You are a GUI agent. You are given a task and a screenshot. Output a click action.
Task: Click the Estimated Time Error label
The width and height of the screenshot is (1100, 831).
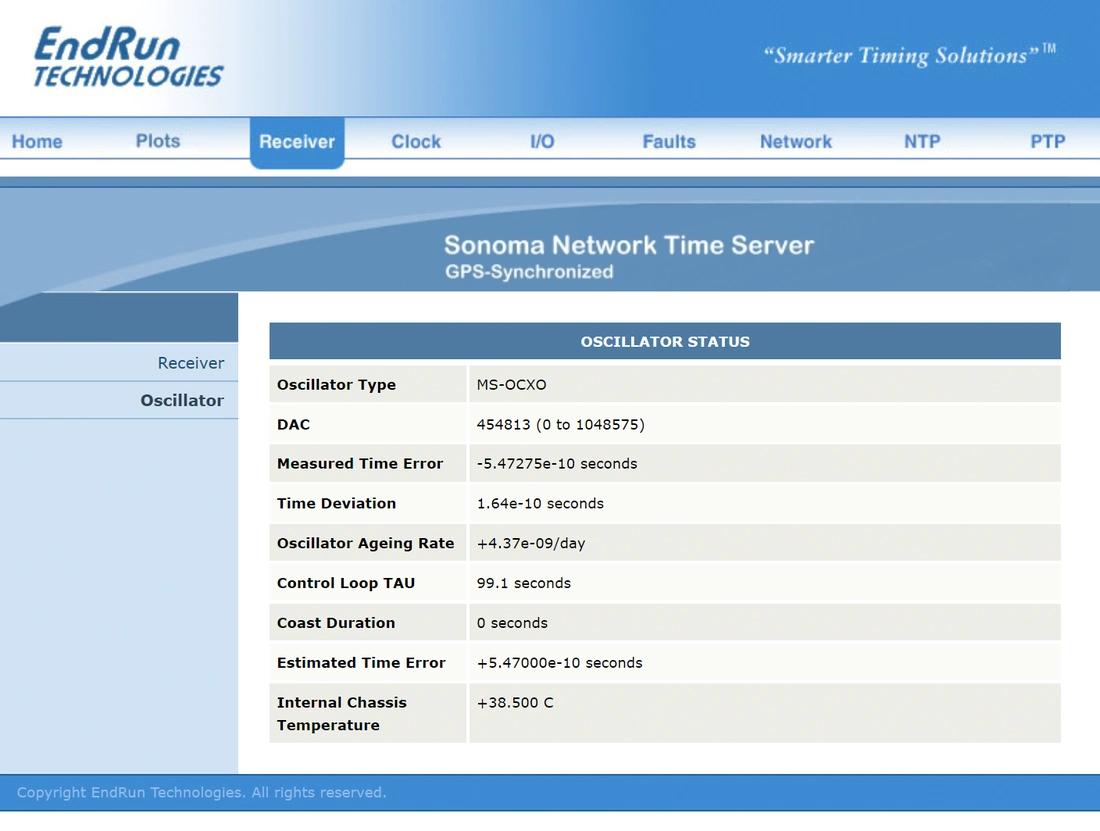pyautogui.click(x=361, y=663)
